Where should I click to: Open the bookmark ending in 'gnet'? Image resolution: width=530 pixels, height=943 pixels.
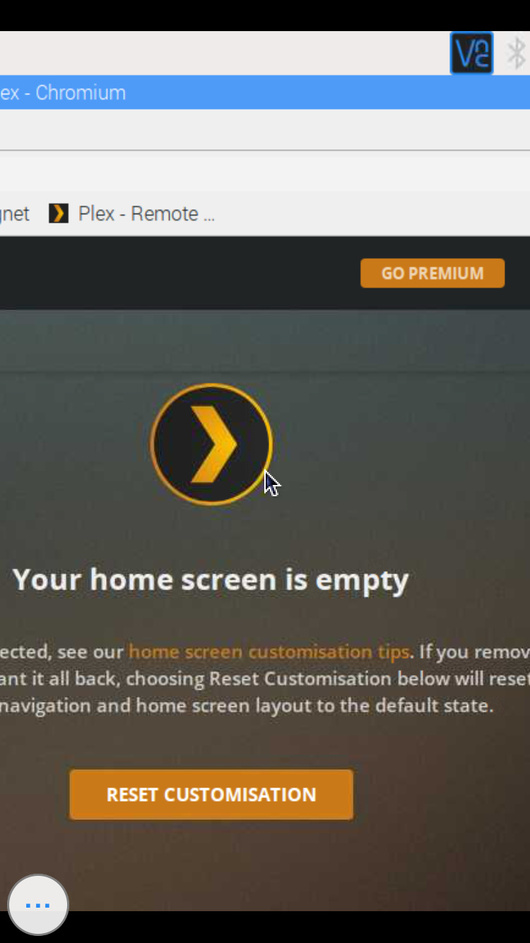pos(14,213)
